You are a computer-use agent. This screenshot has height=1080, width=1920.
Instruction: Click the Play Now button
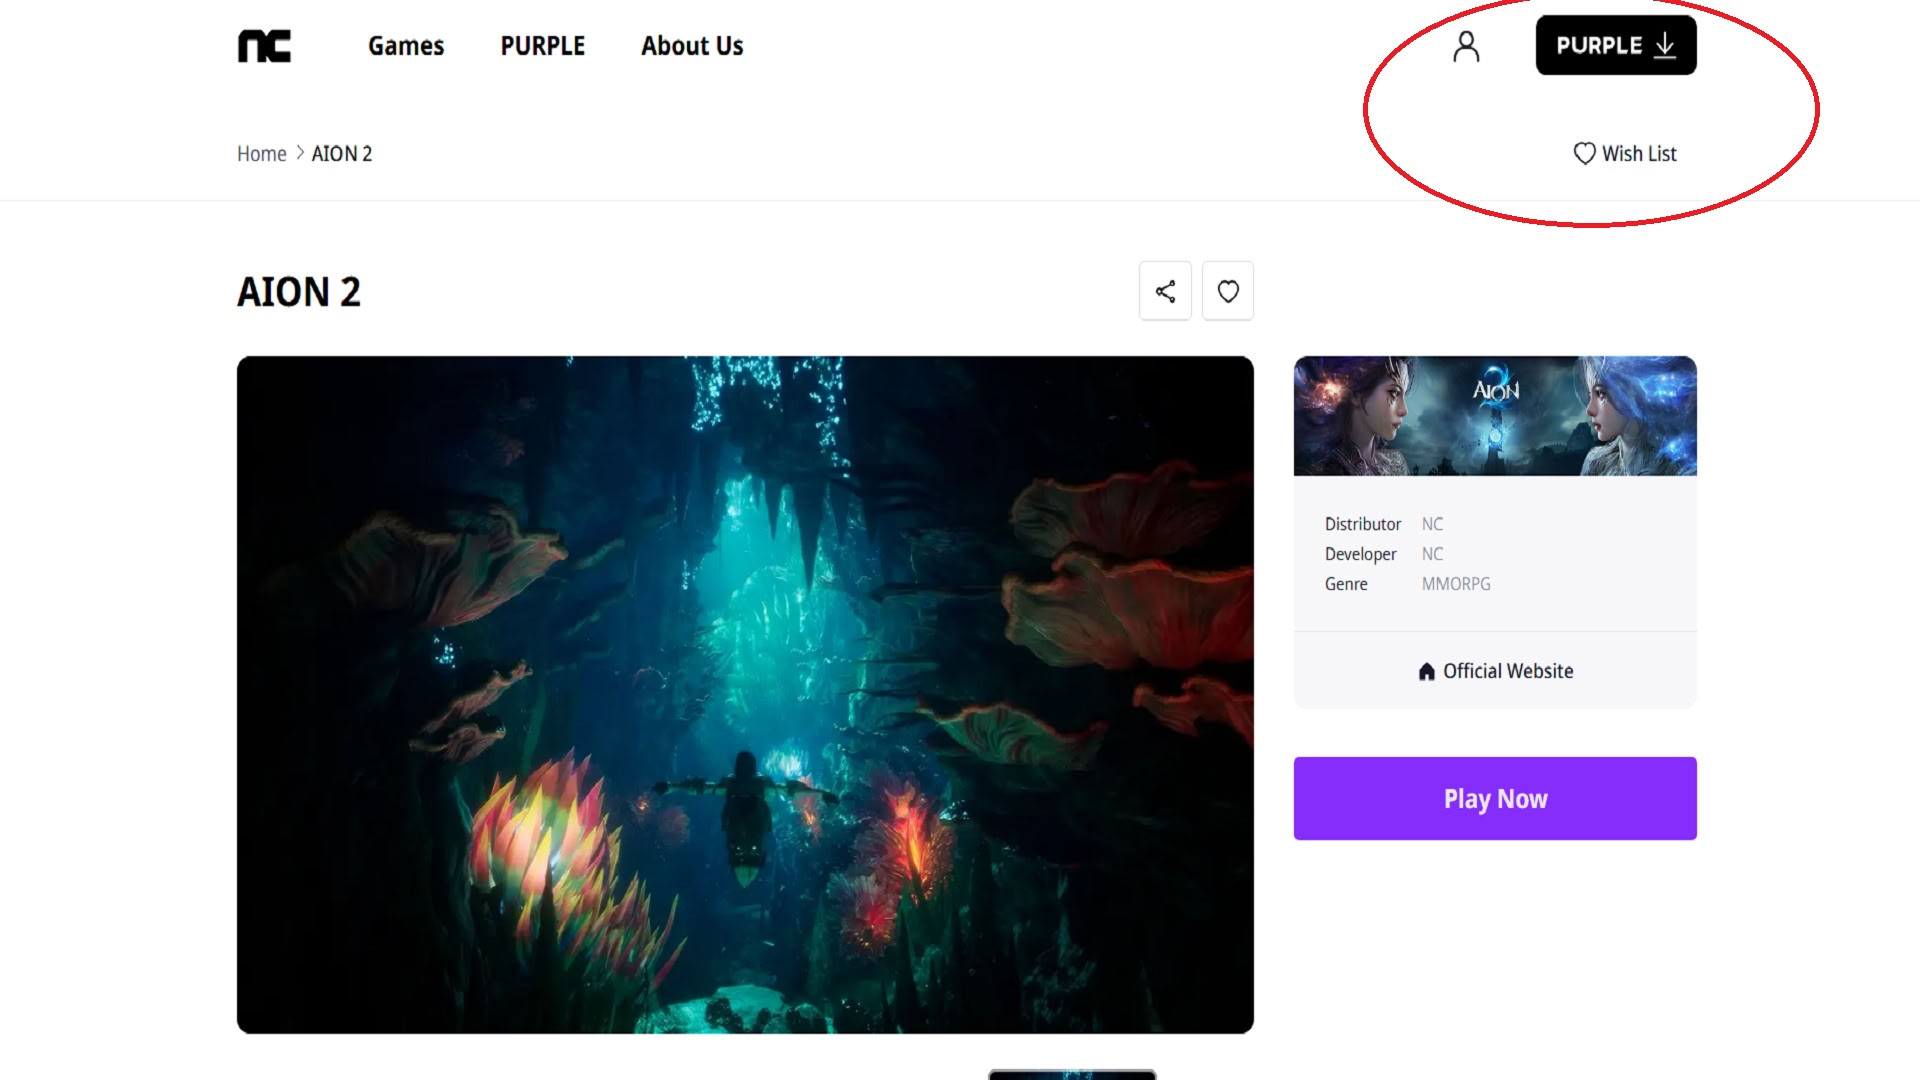tap(1495, 798)
